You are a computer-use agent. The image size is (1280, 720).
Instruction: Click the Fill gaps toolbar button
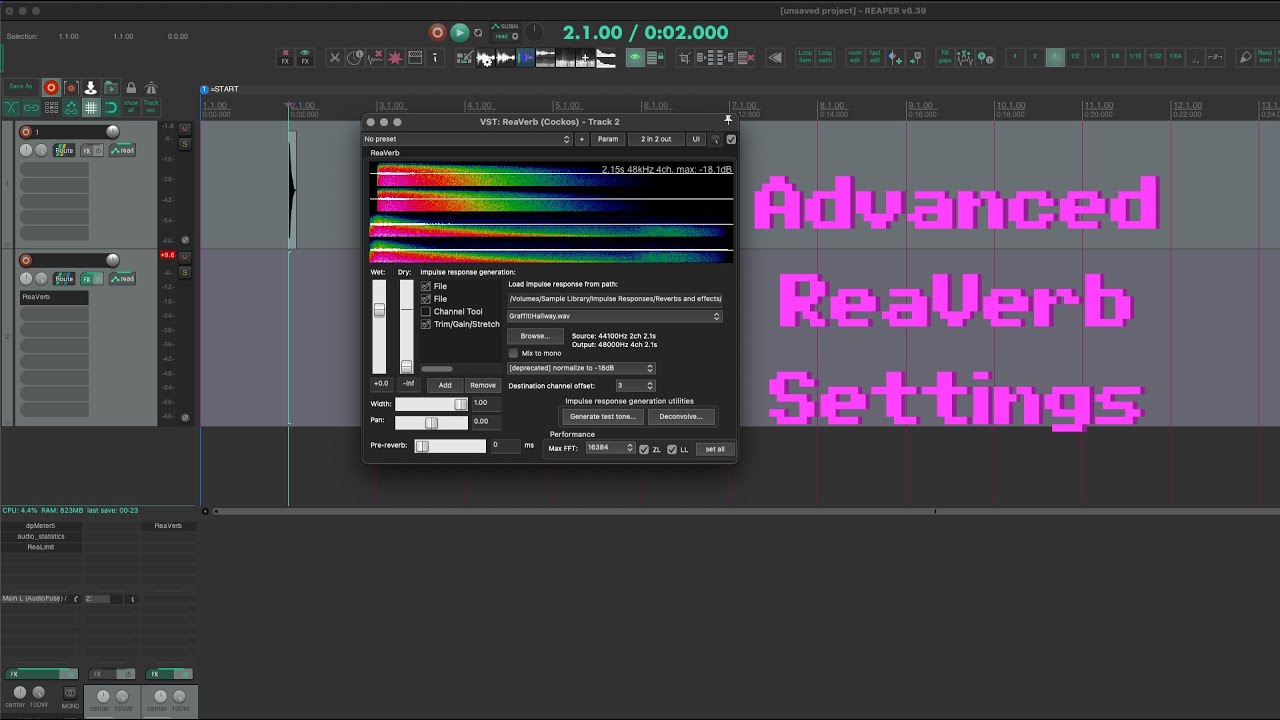[945, 58]
